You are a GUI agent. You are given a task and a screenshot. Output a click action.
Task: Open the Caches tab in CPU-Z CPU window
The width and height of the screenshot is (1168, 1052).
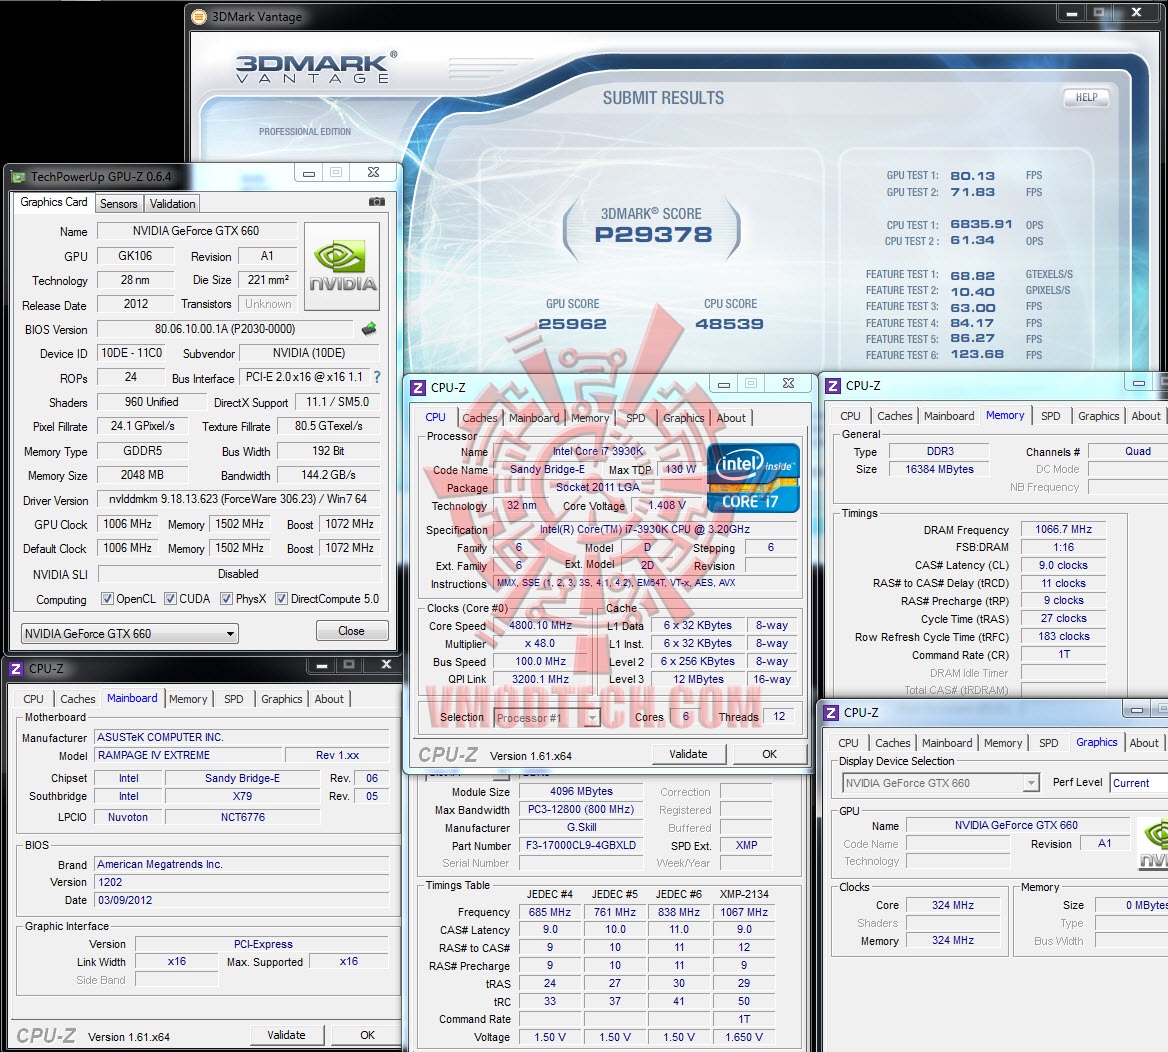point(480,418)
